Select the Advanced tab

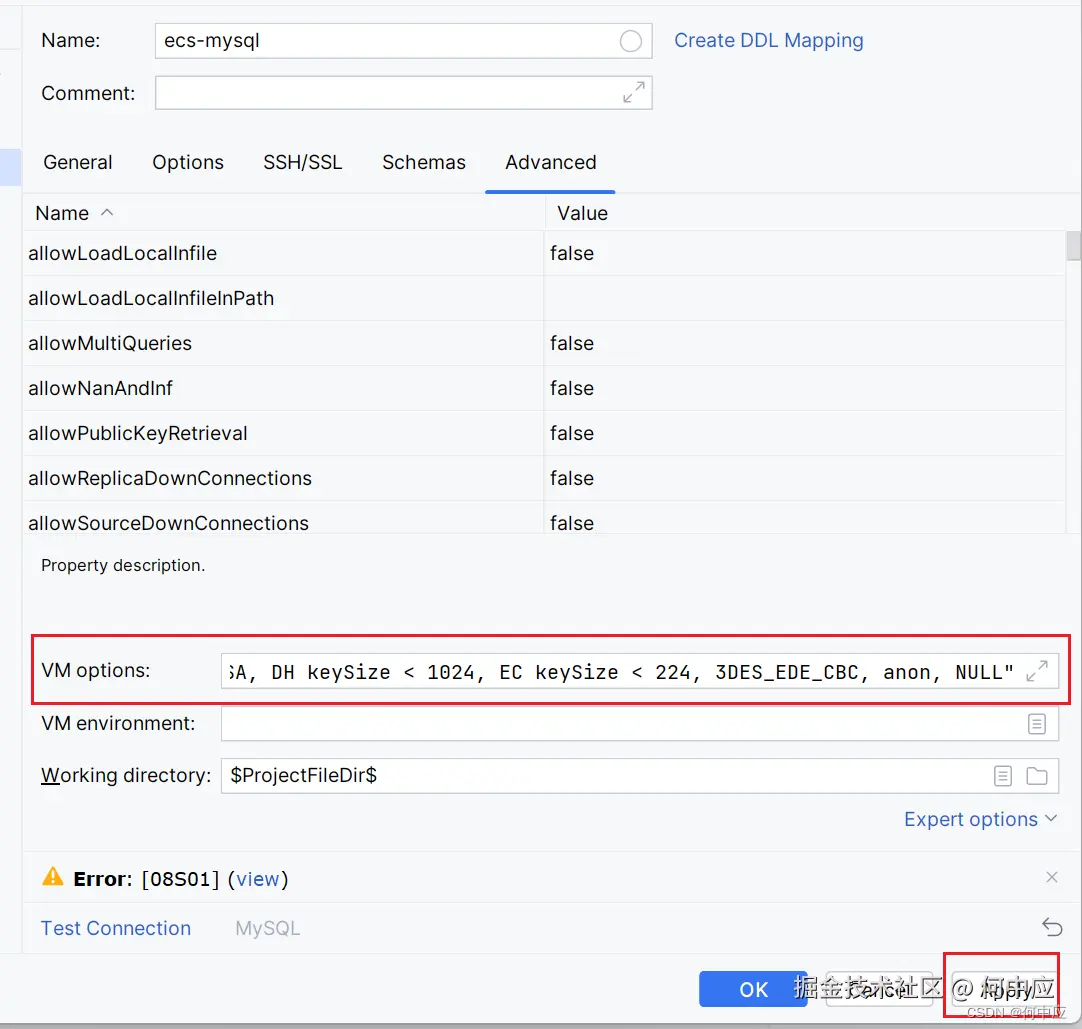coord(551,162)
